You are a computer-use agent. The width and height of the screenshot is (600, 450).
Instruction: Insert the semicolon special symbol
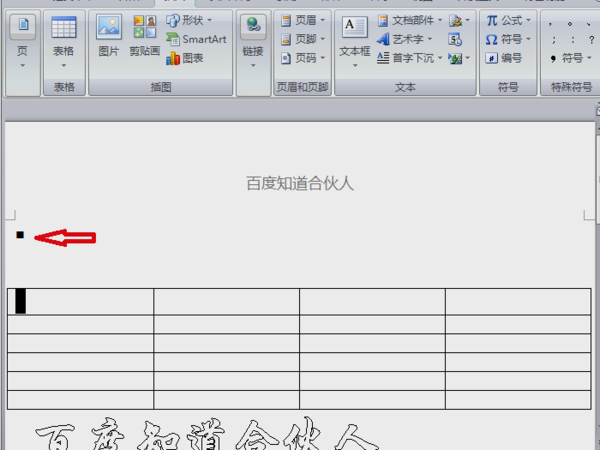click(x=554, y=40)
